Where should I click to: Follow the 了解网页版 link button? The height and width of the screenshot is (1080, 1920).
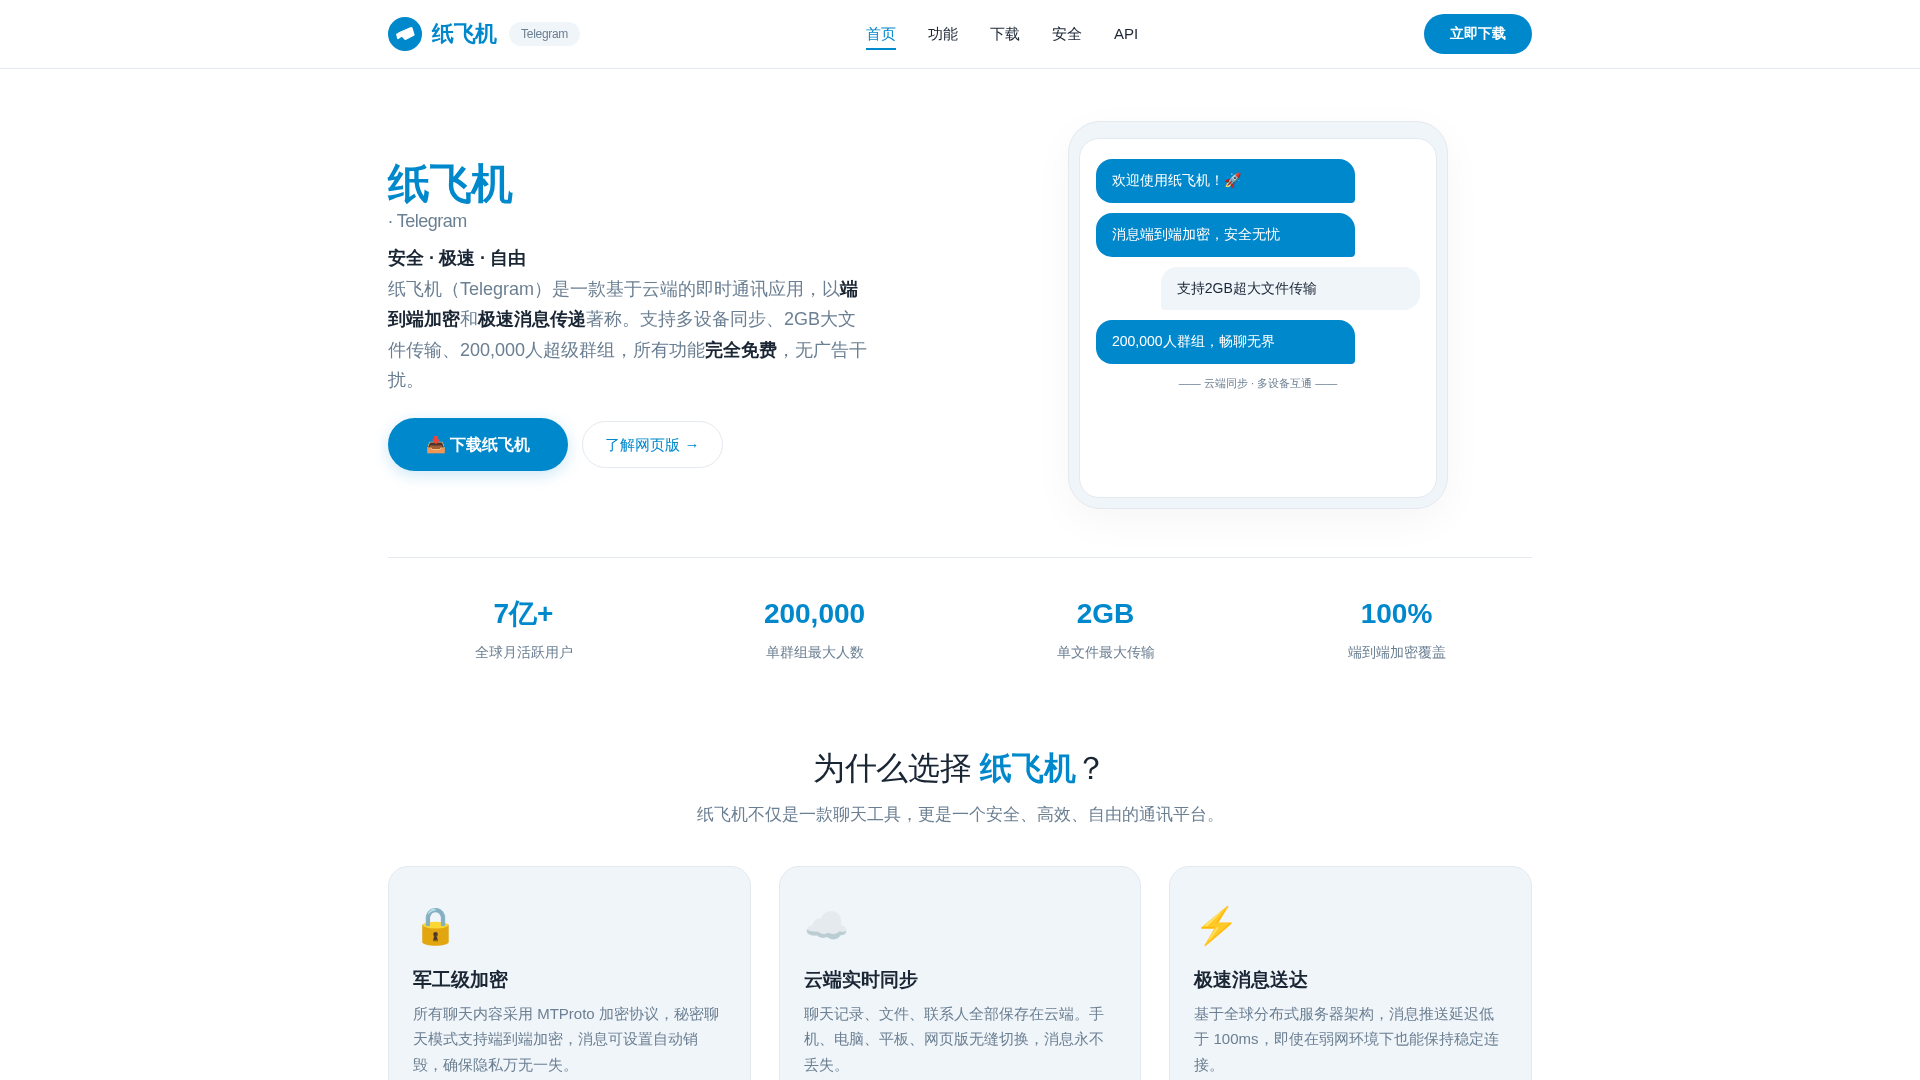pyautogui.click(x=652, y=445)
